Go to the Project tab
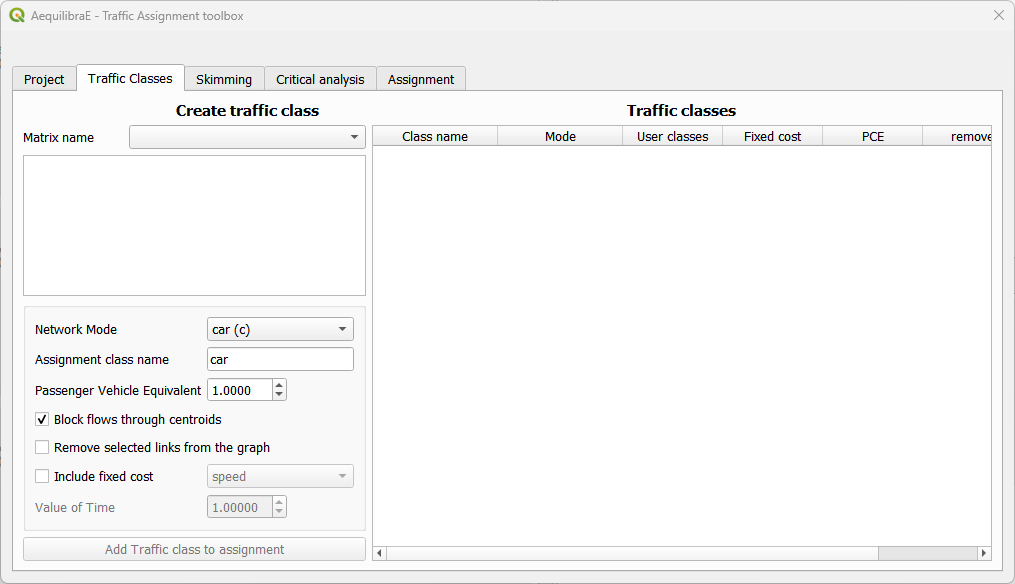The image size is (1015, 584). 43,78
